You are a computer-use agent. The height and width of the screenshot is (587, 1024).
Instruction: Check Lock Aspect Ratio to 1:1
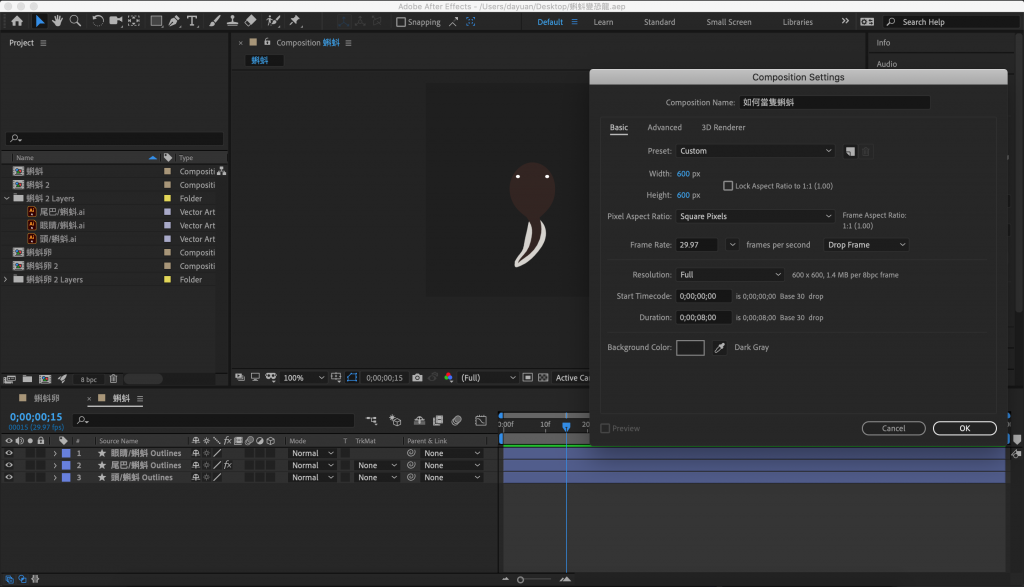point(727,186)
